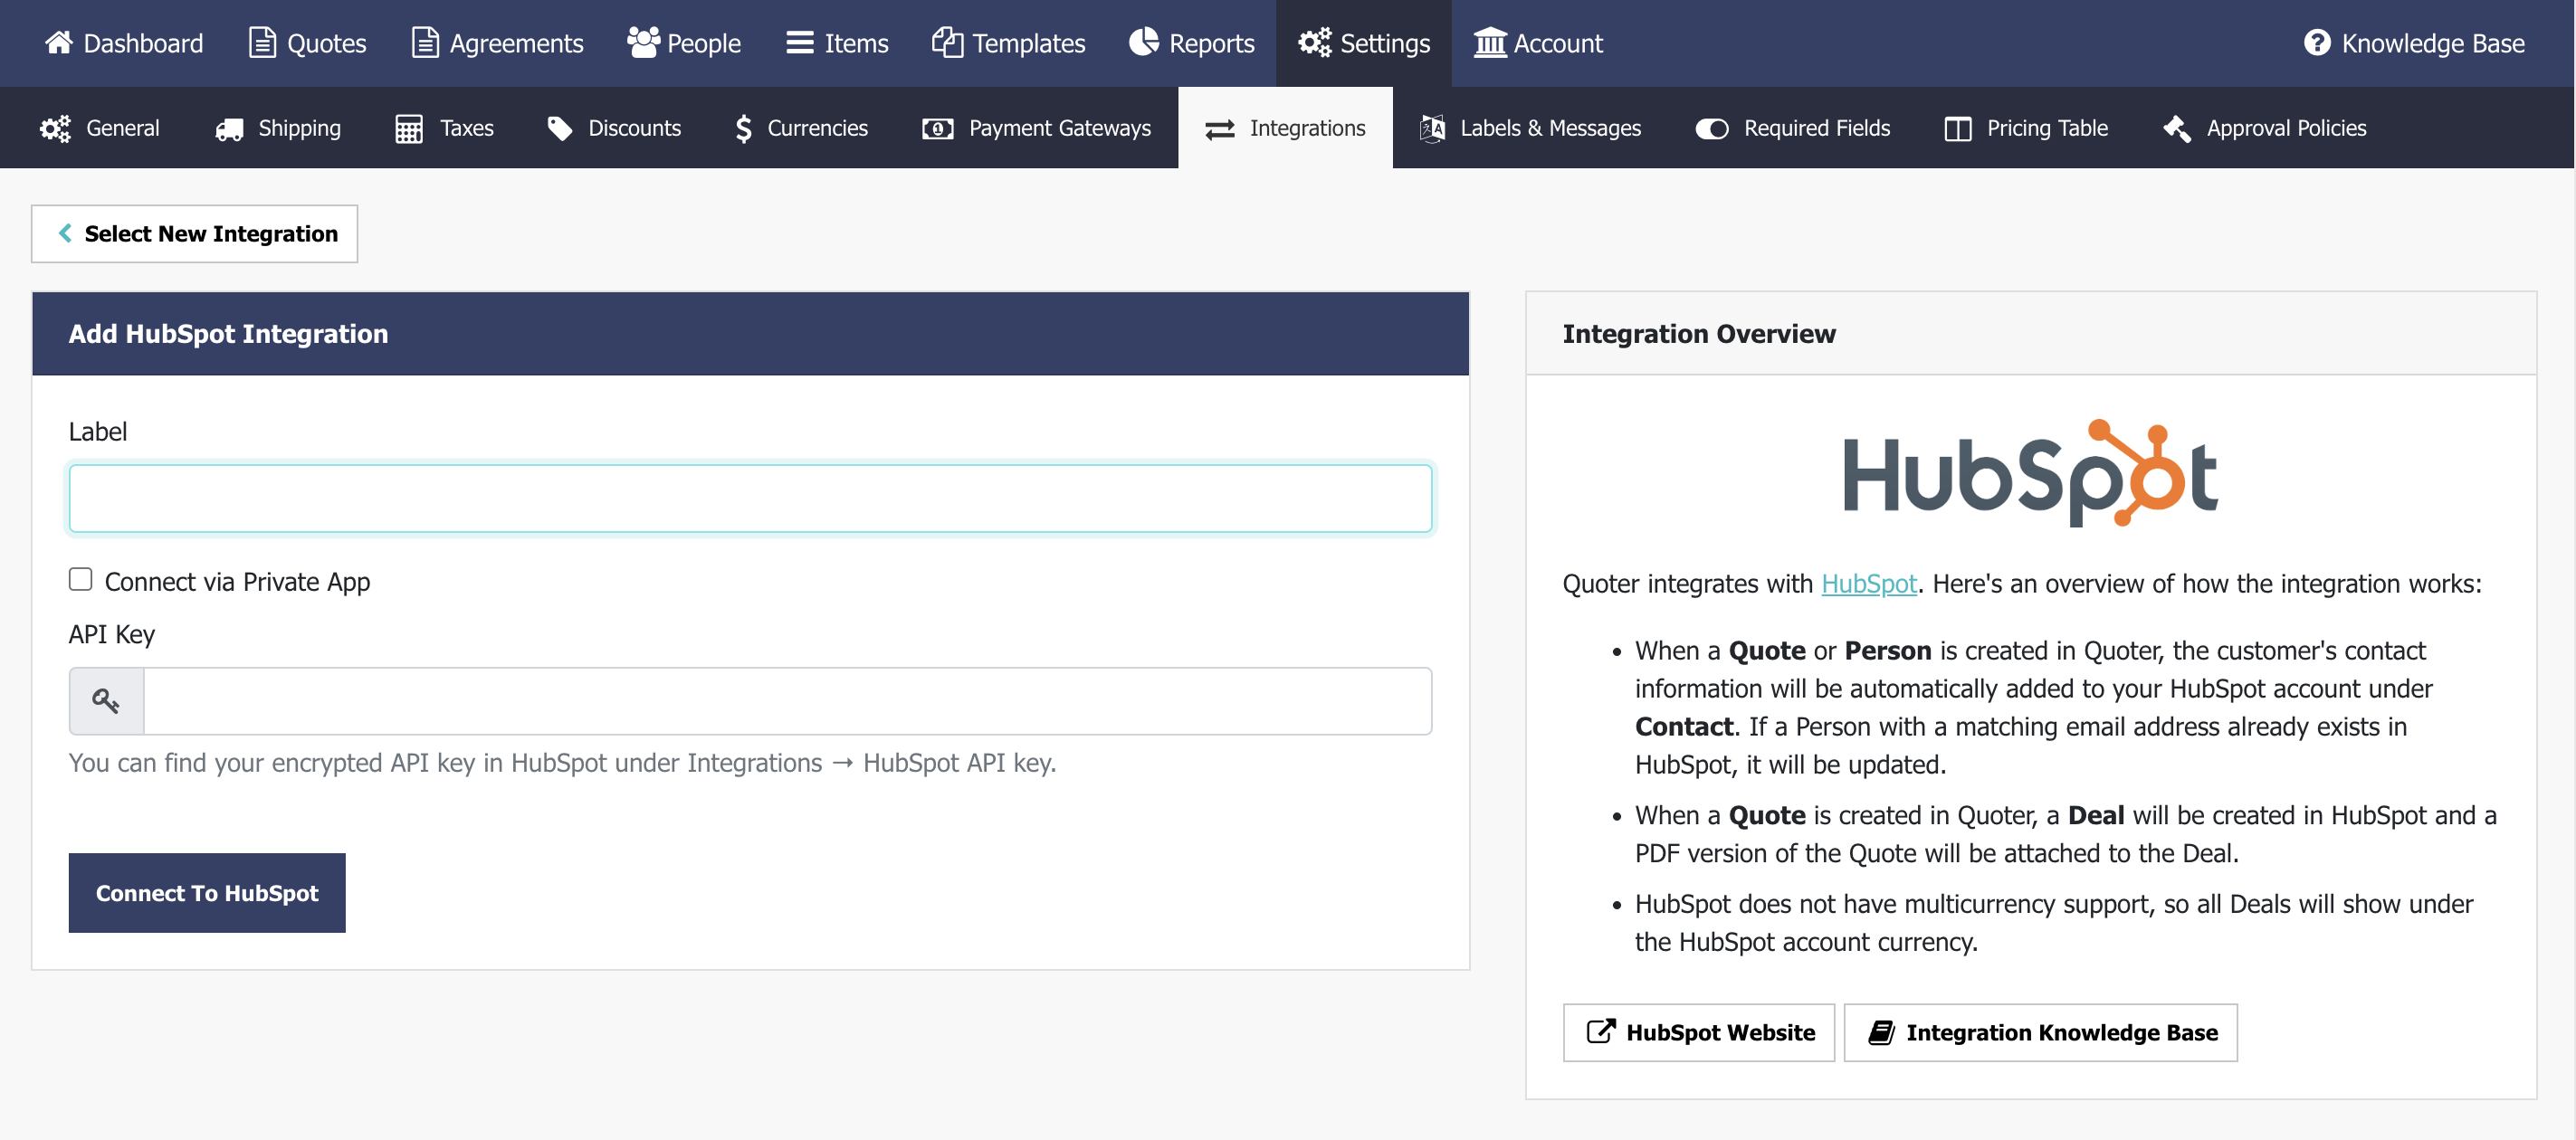
Task: Click the Approval Policies gavel icon
Action: [x=2177, y=128]
